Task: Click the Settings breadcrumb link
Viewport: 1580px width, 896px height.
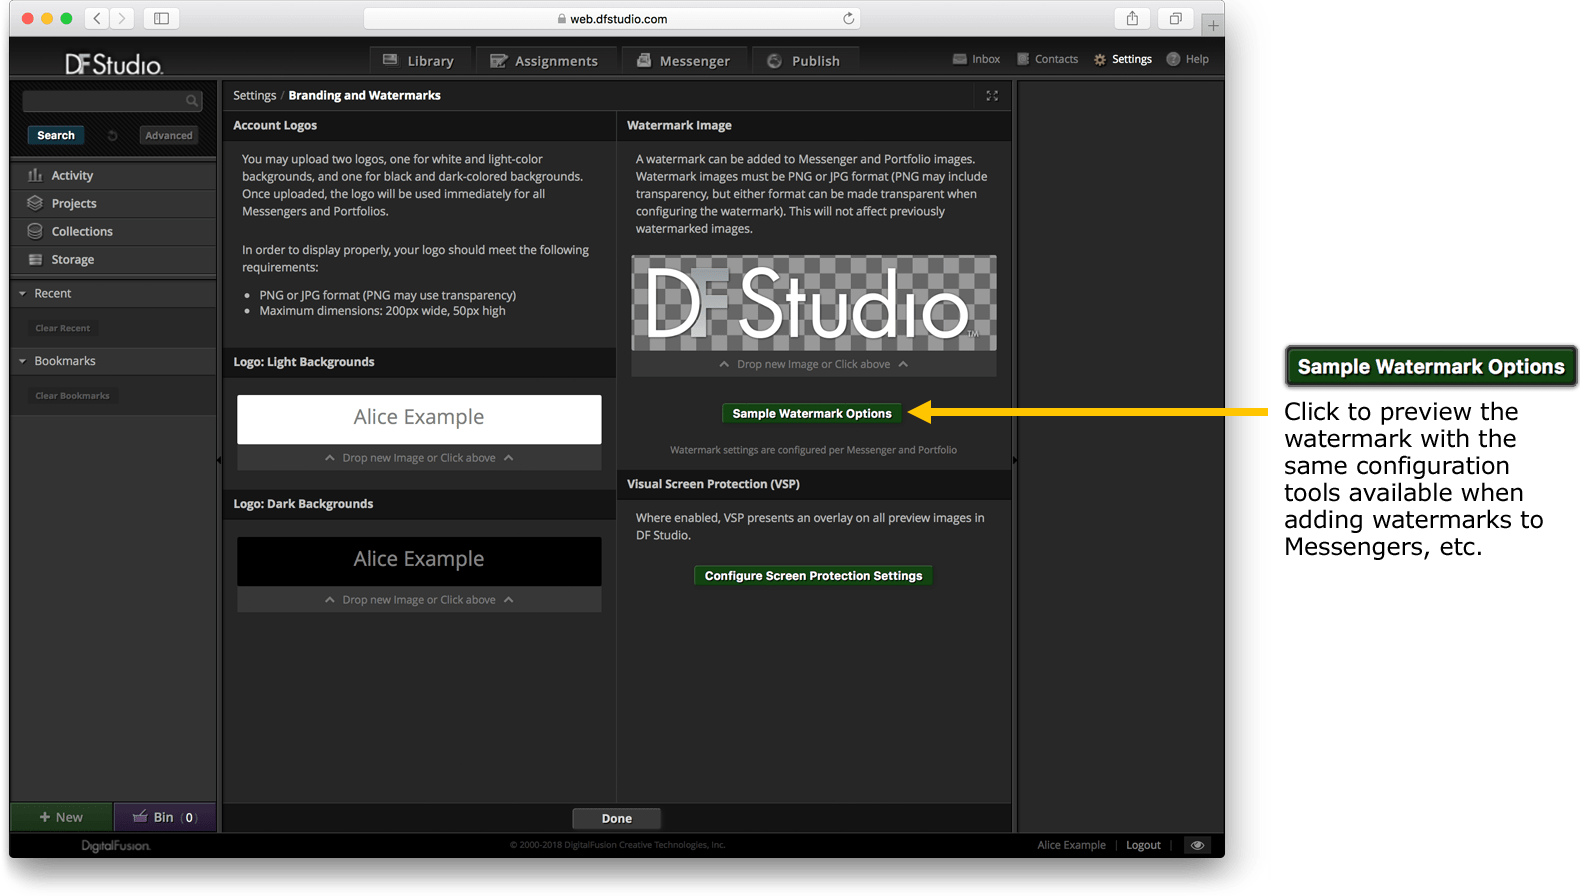Action: (x=254, y=95)
